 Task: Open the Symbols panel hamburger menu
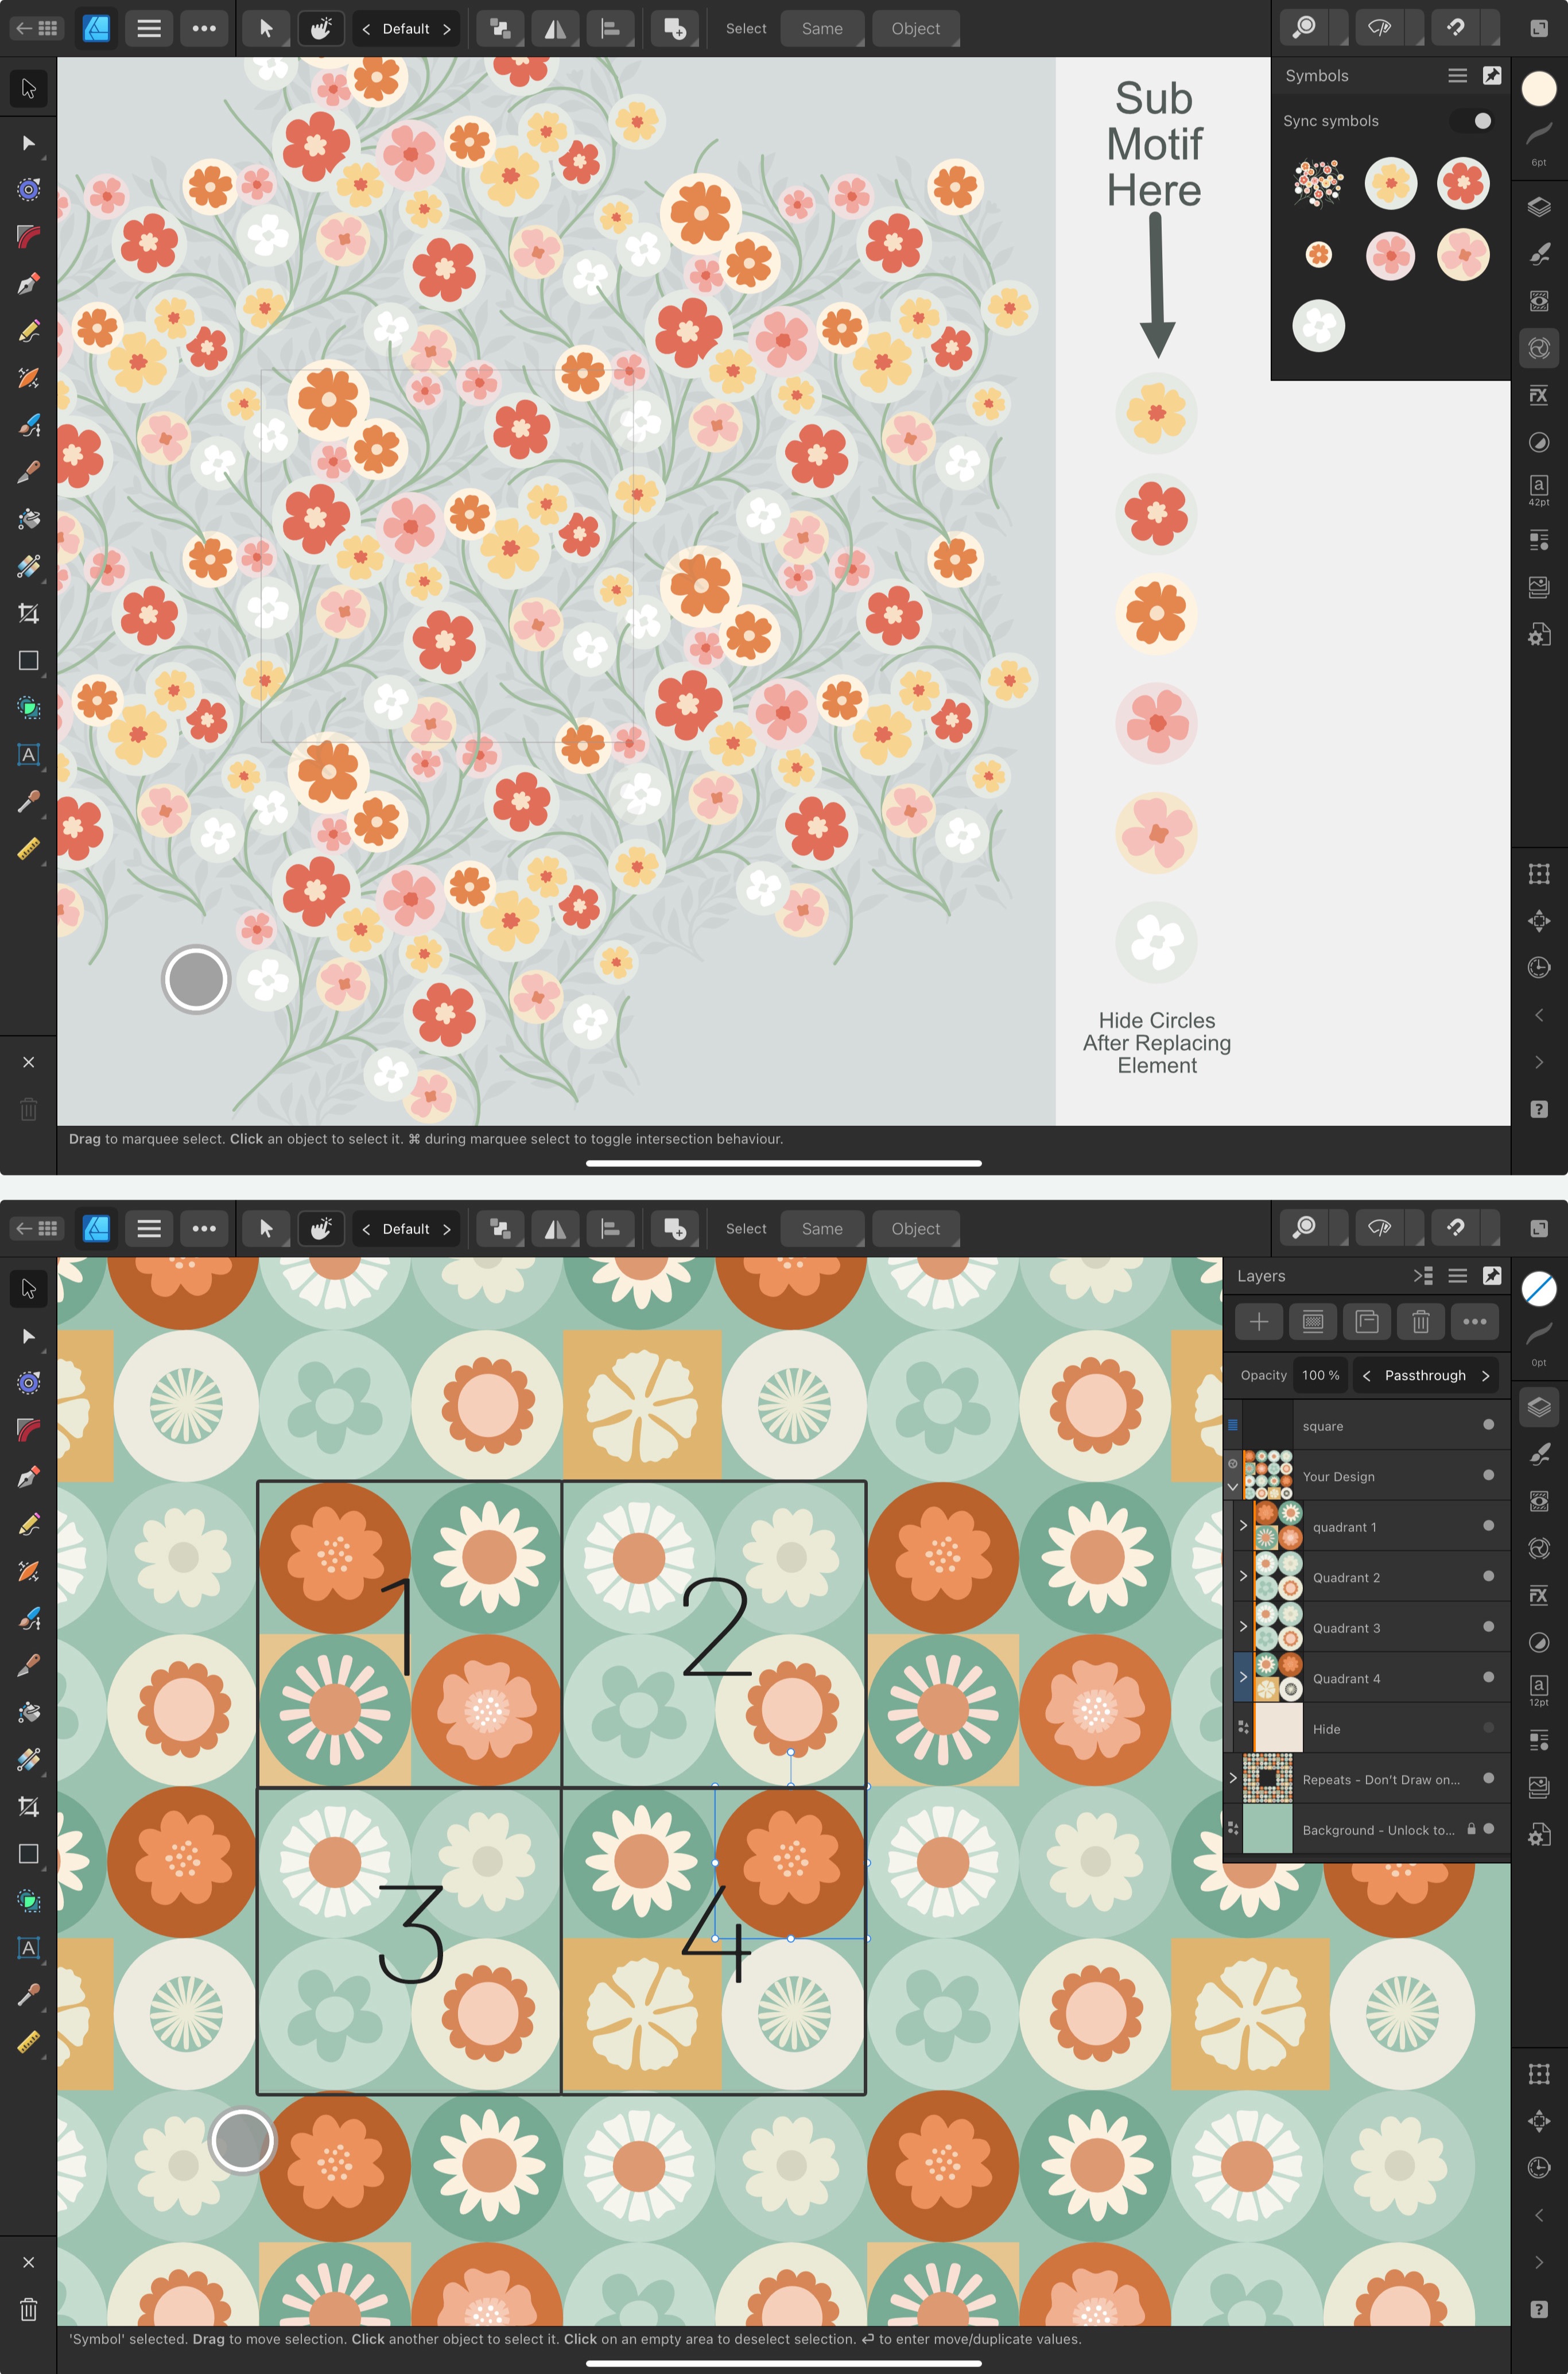pyautogui.click(x=1457, y=75)
